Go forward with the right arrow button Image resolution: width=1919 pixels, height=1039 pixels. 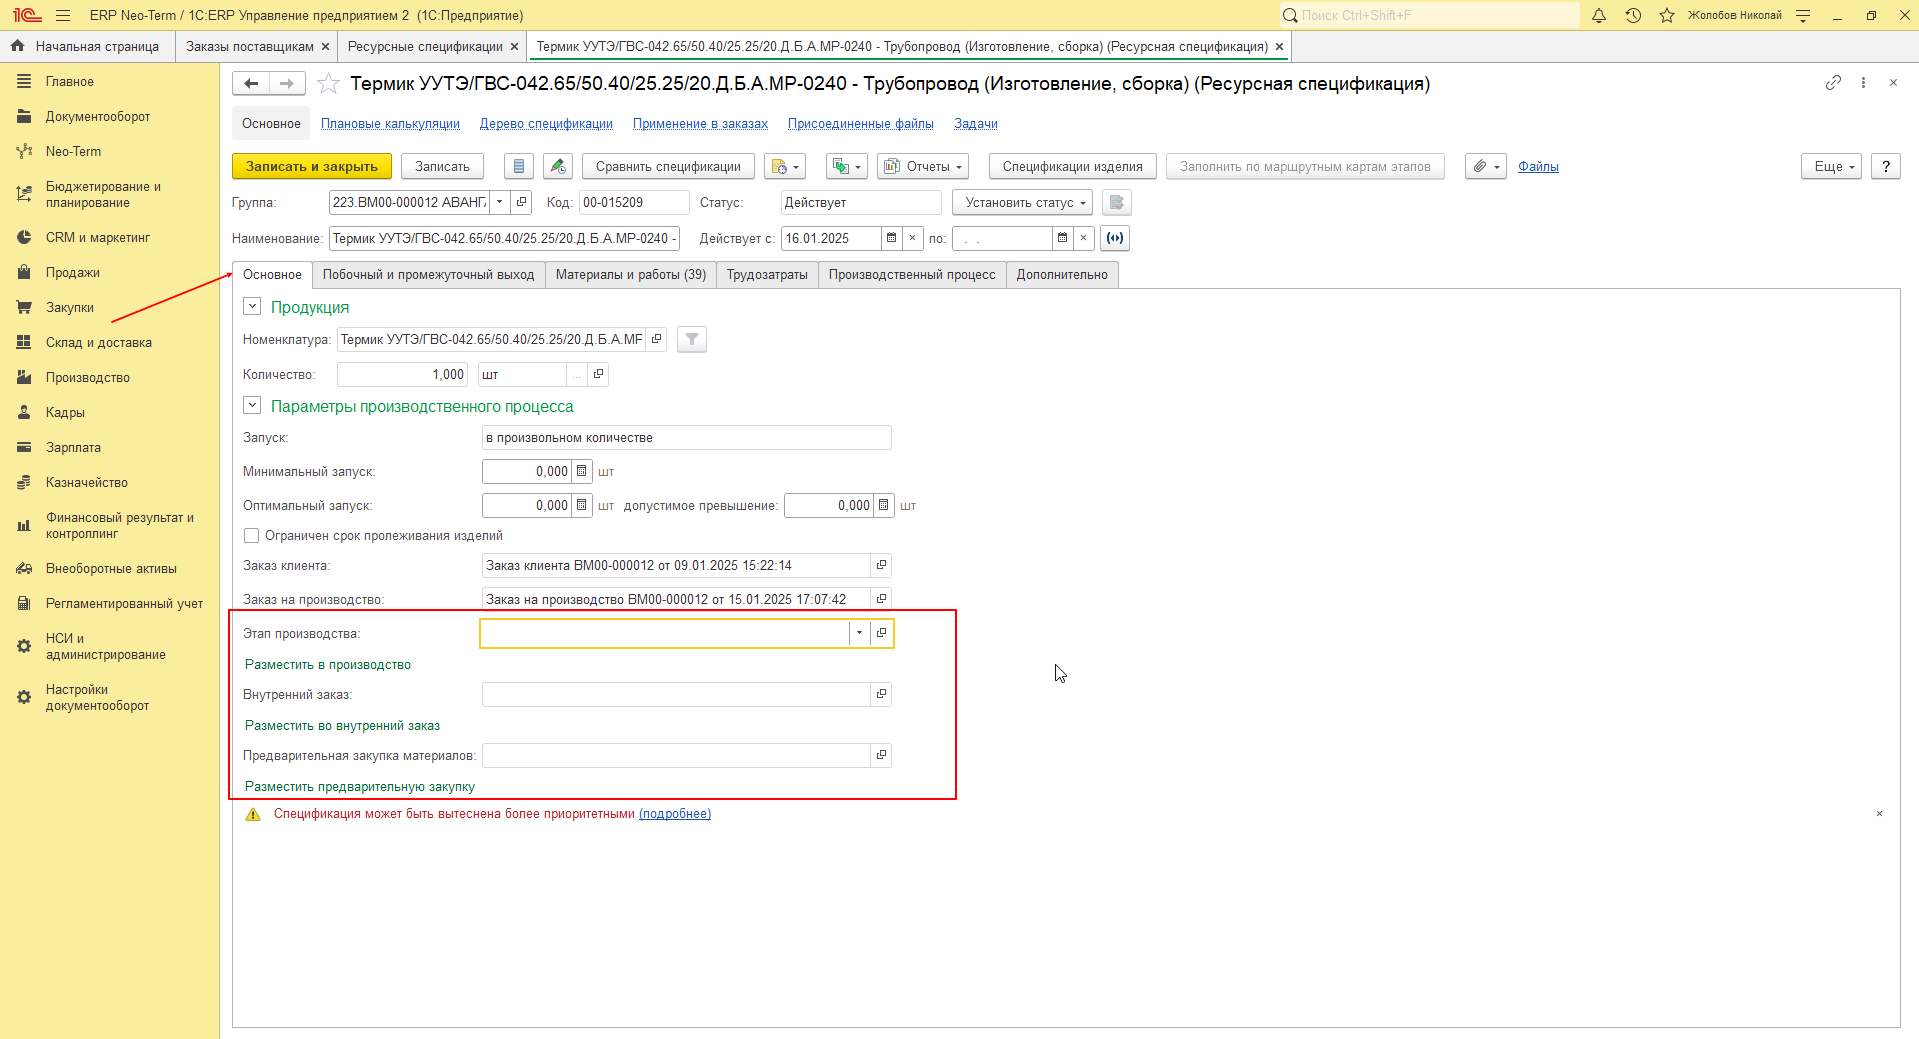[287, 84]
